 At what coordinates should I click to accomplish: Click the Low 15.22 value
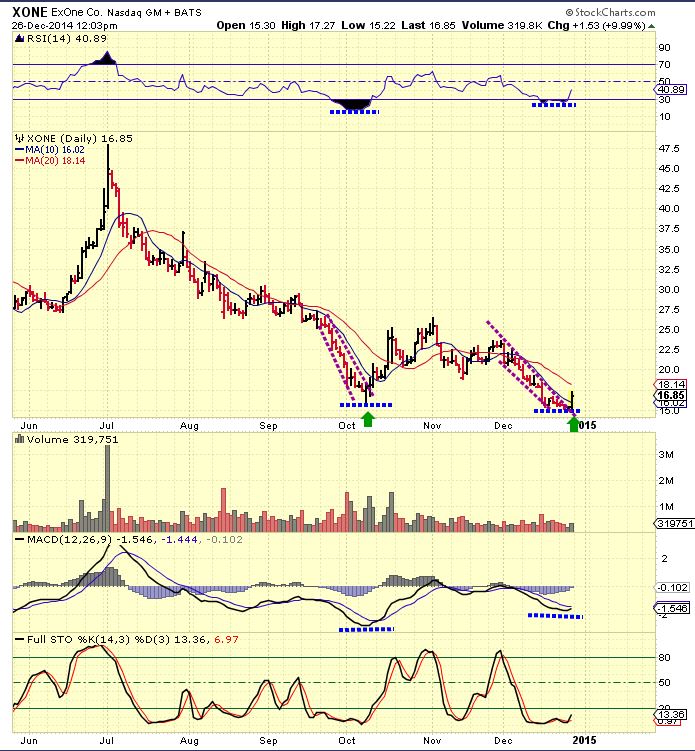pos(368,25)
